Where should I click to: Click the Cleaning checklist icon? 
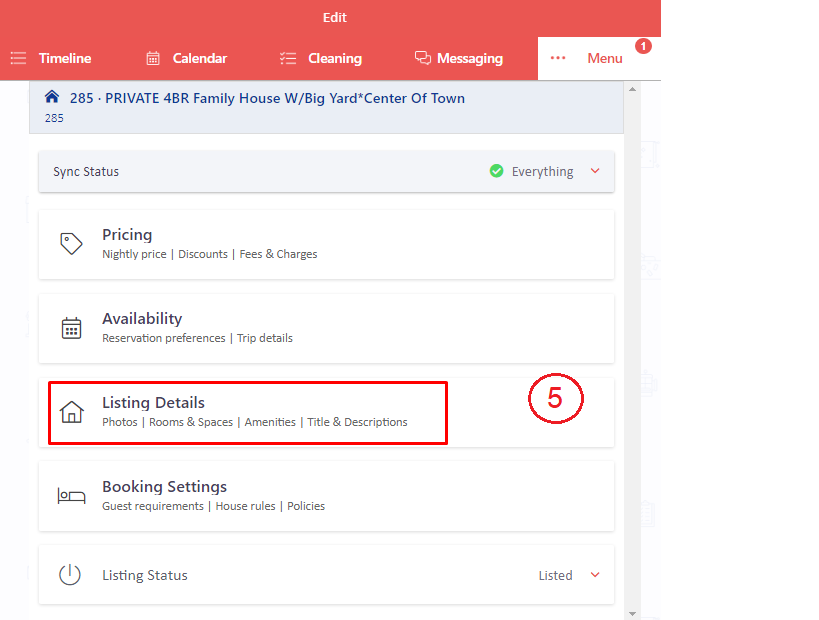coord(288,58)
